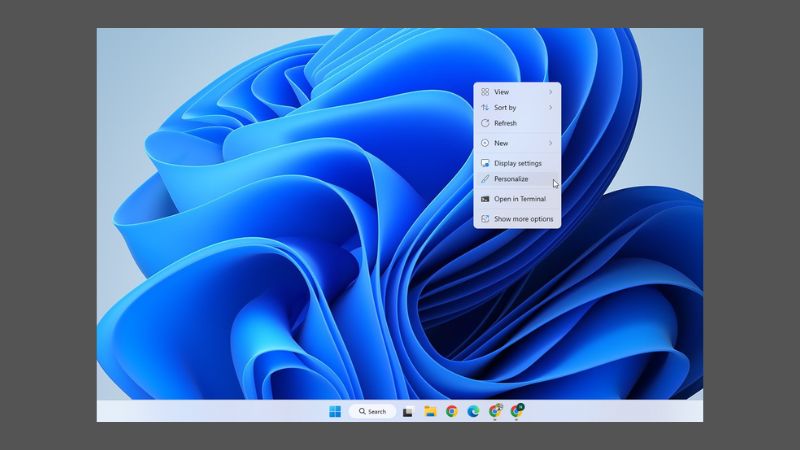Open the rightmost Chrome icon with green badge

point(517,411)
